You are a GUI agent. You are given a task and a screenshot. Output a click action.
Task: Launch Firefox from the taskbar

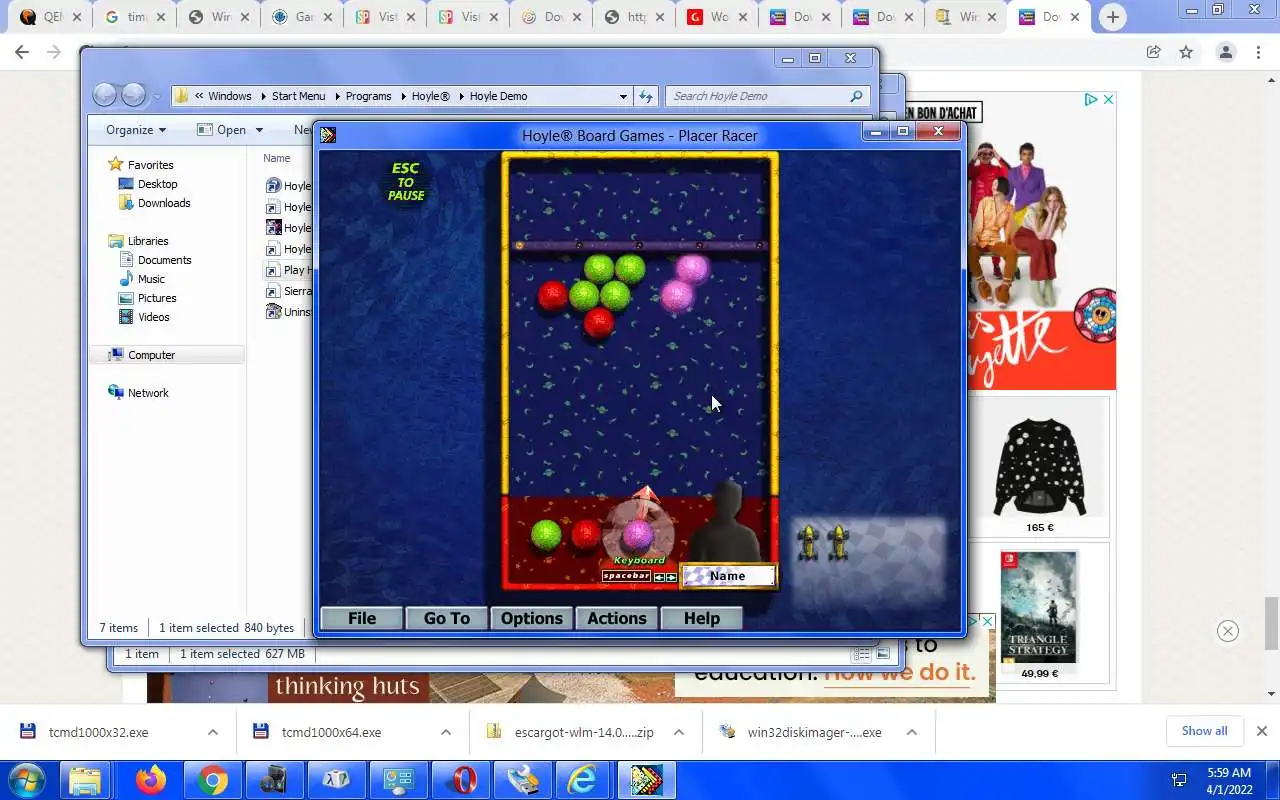click(151, 780)
